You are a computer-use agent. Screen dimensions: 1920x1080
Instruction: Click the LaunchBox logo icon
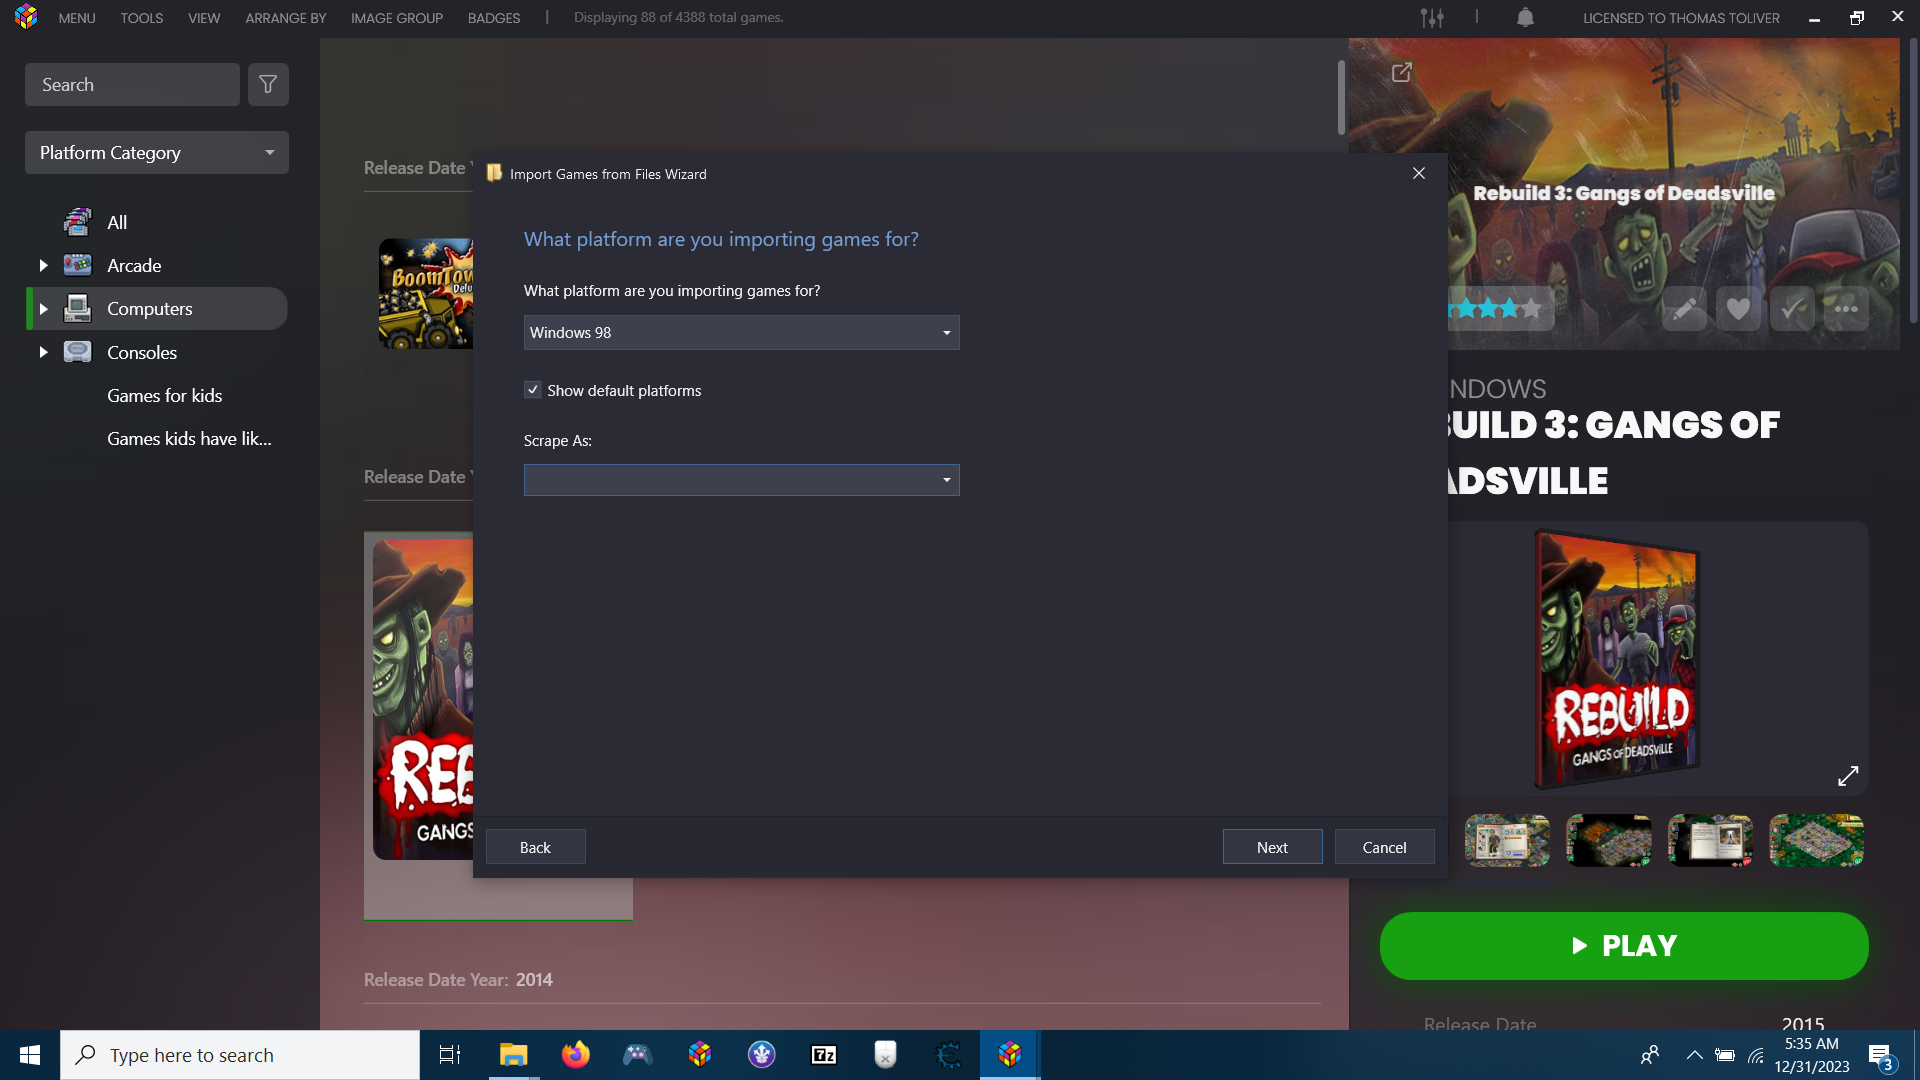26,17
